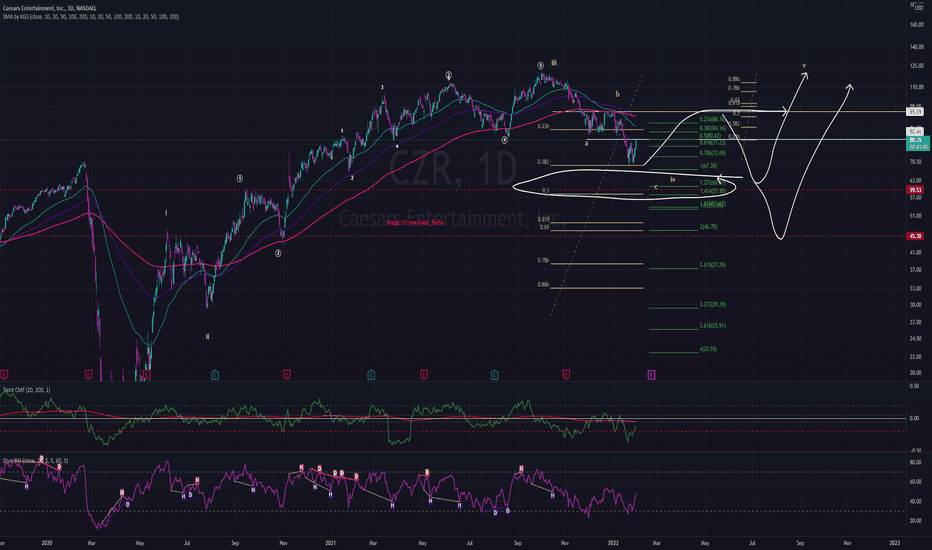Image resolution: width=932 pixels, height=550 pixels.
Task: Click the 2.618(37.29) Fibonacci extension label
Action: [x=712, y=265]
